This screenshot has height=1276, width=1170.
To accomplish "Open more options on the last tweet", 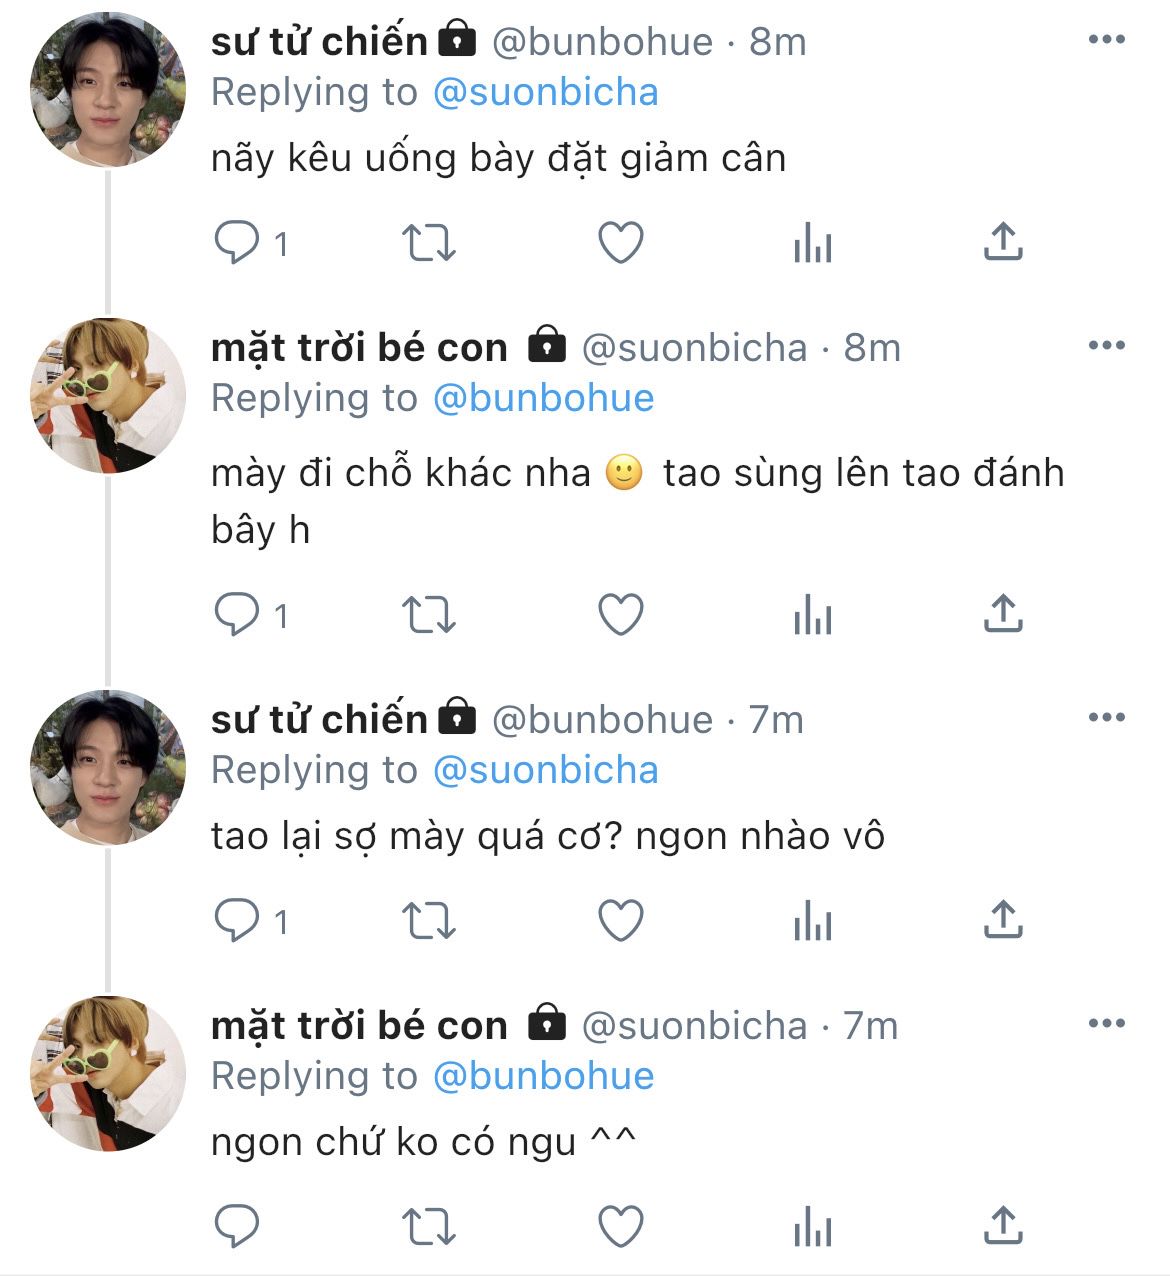I will pyautogui.click(x=1107, y=1024).
